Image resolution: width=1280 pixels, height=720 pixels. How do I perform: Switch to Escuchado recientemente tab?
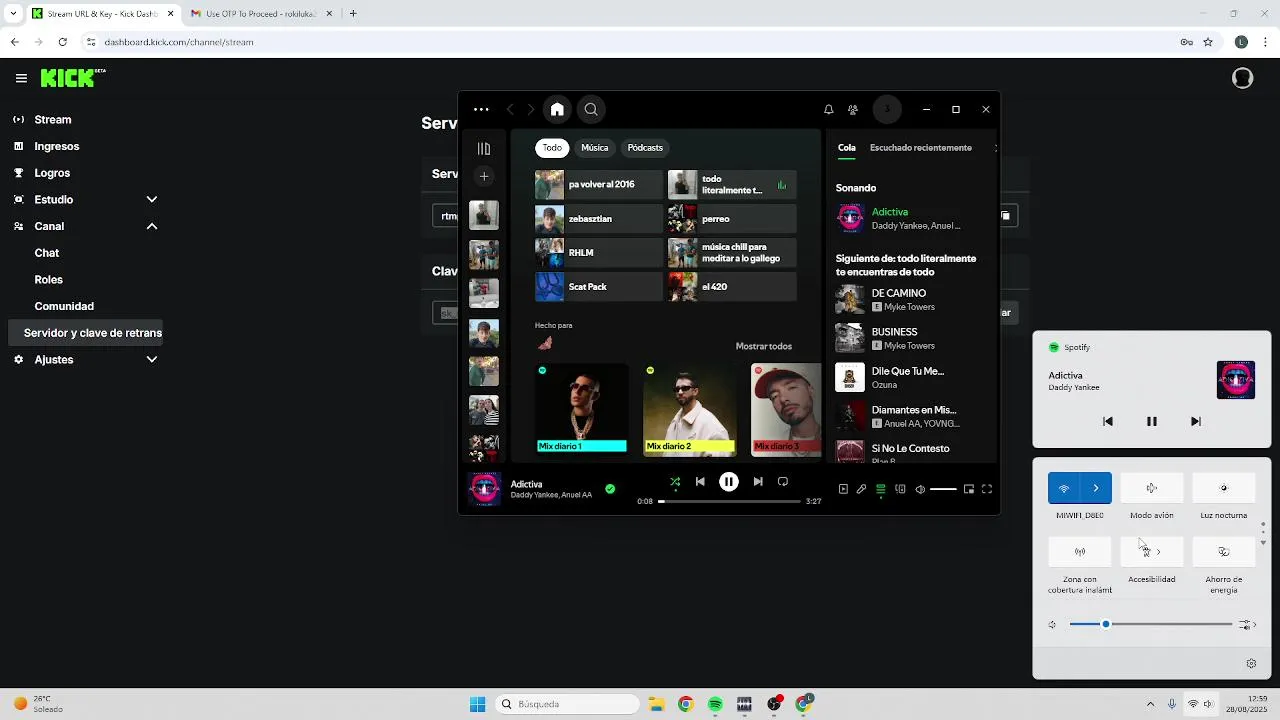point(921,148)
